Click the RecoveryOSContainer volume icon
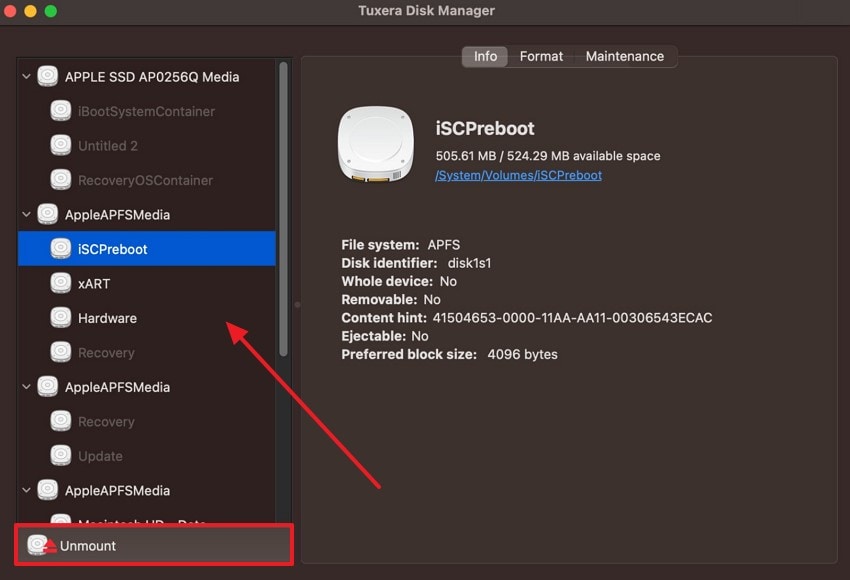 61,180
